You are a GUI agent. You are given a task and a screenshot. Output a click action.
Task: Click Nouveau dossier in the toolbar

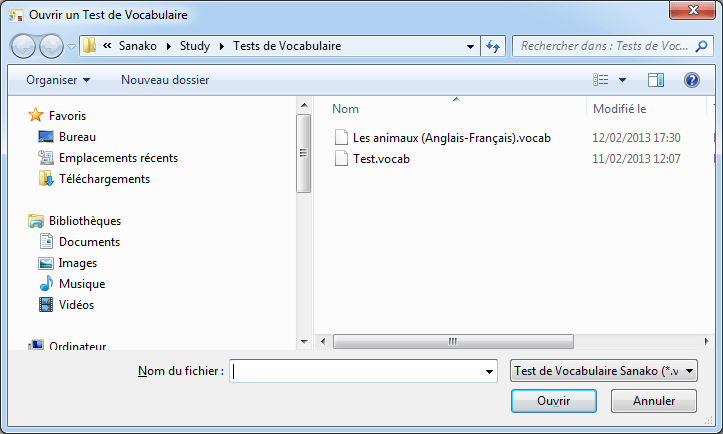[x=165, y=80]
